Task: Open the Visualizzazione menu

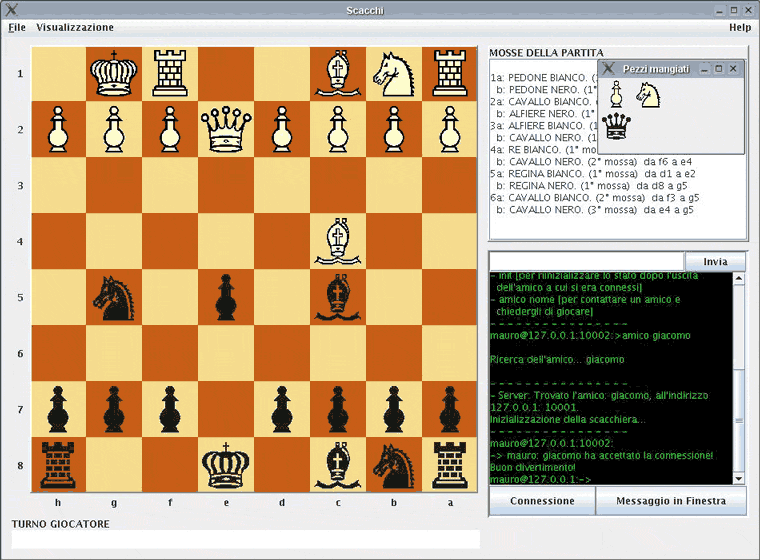Action: pyautogui.click(x=75, y=27)
